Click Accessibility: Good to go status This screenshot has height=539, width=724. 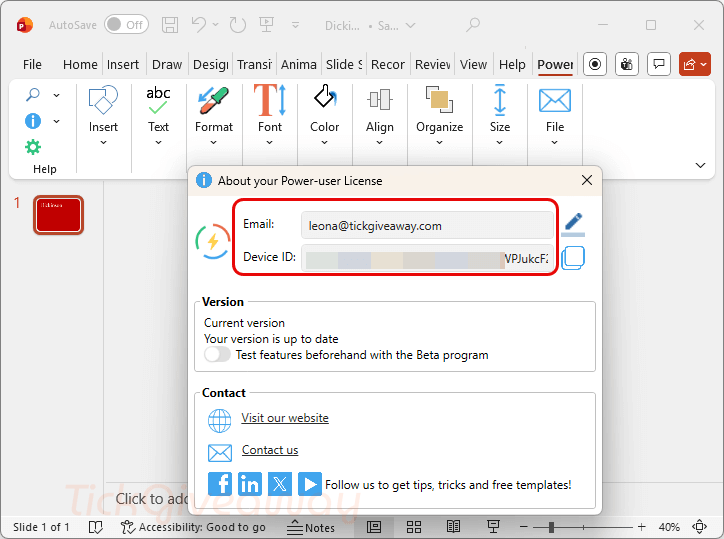click(193, 527)
